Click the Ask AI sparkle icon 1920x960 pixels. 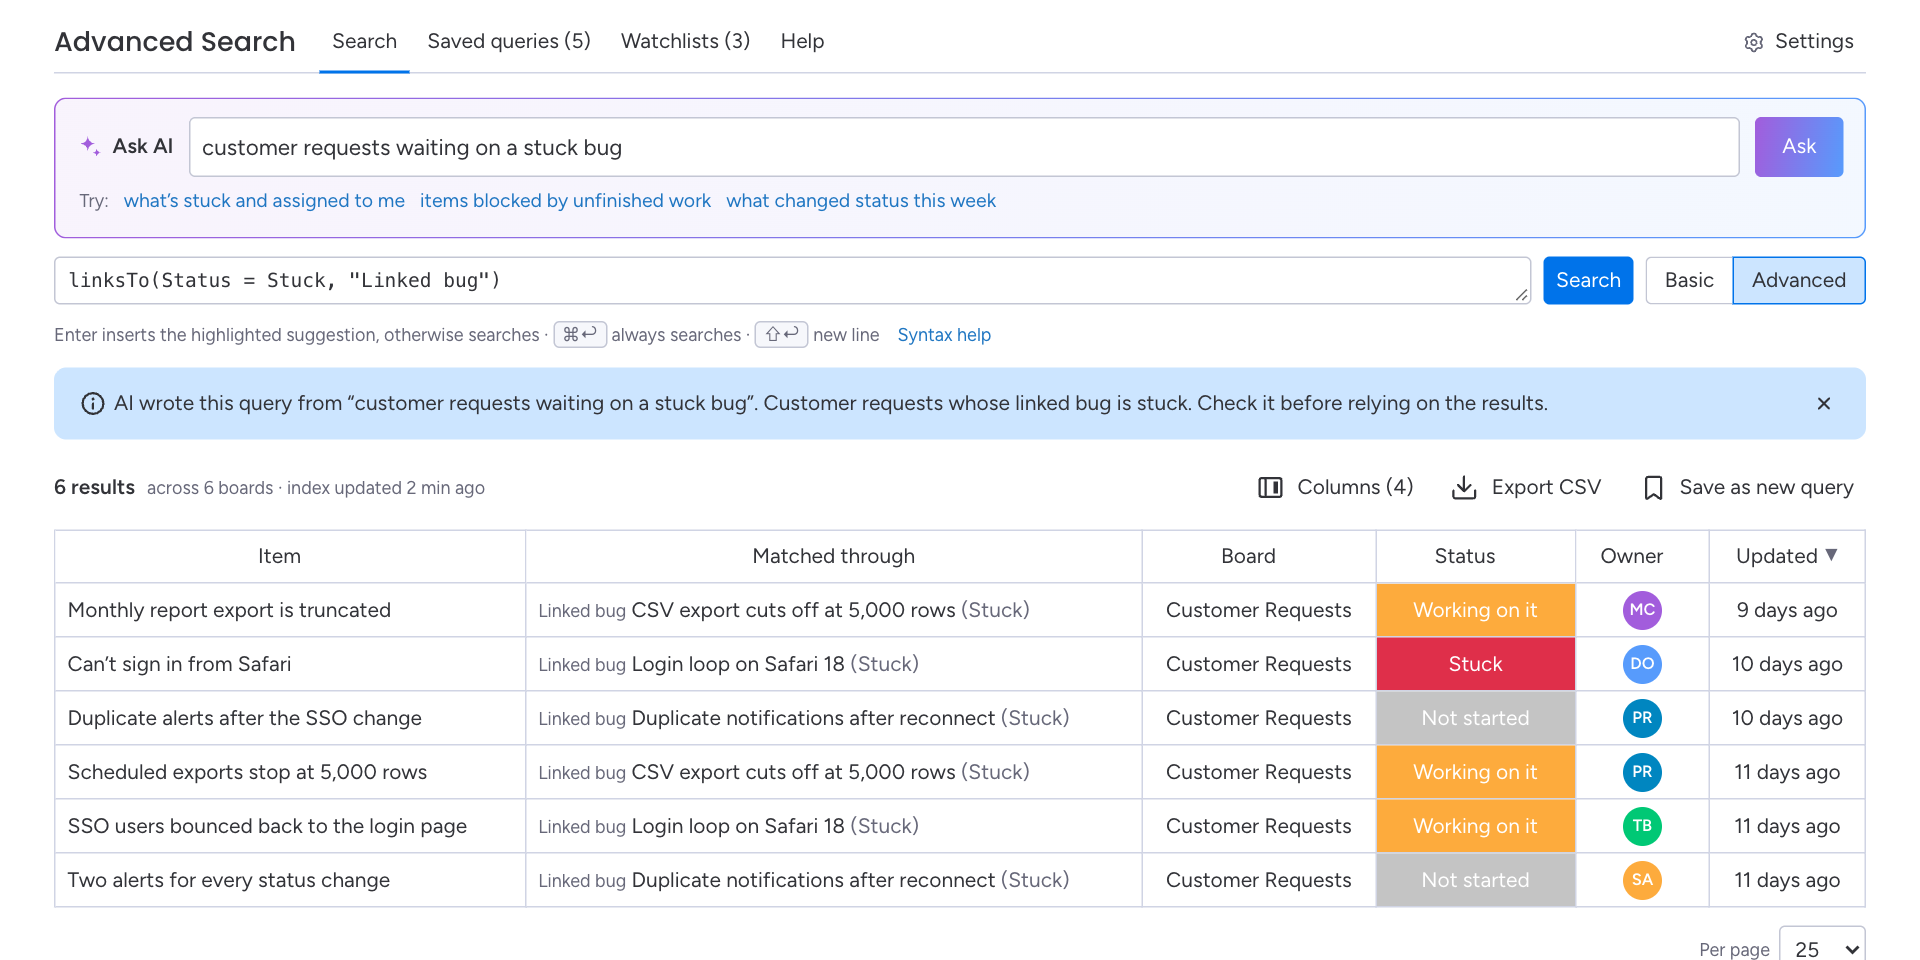pyautogui.click(x=90, y=146)
